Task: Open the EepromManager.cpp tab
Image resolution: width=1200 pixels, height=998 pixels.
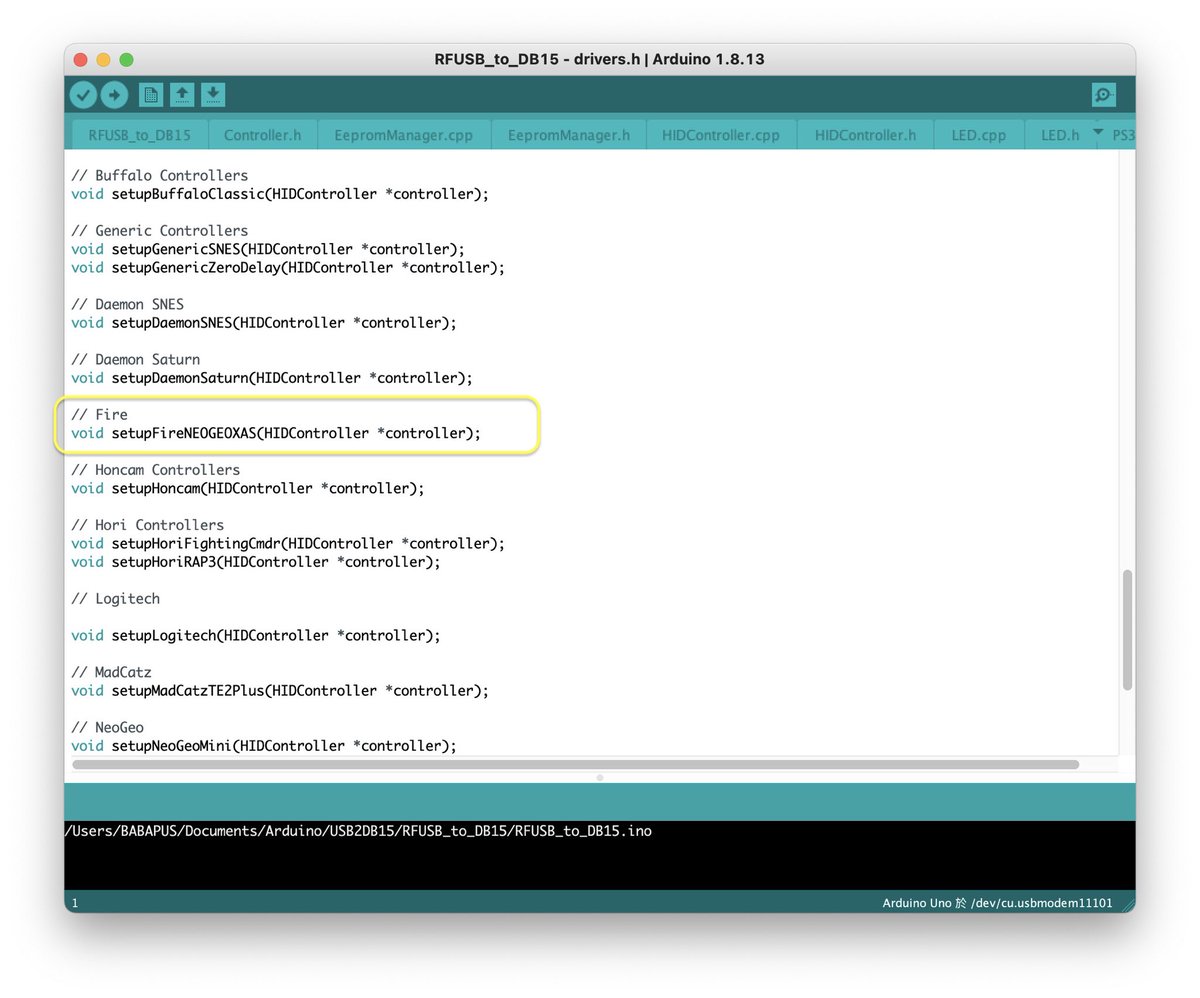Action: click(404, 135)
